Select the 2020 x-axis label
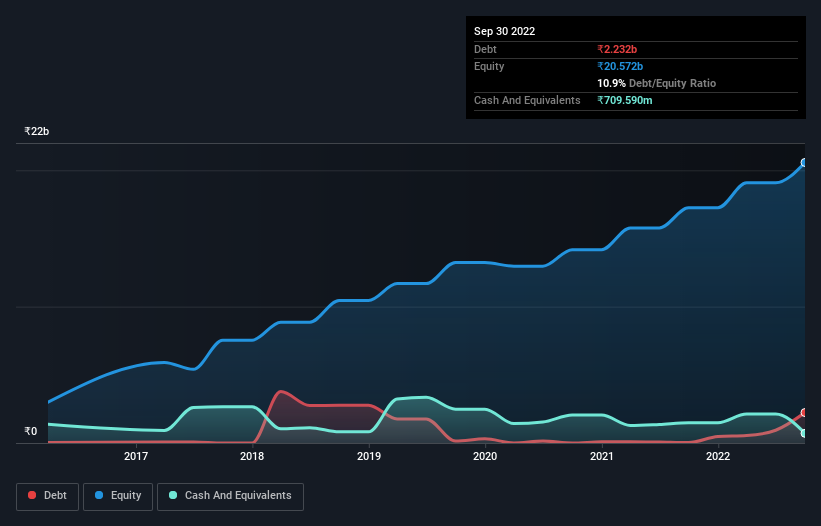The width and height of the screenshot is (821, 526). (485, 456)
